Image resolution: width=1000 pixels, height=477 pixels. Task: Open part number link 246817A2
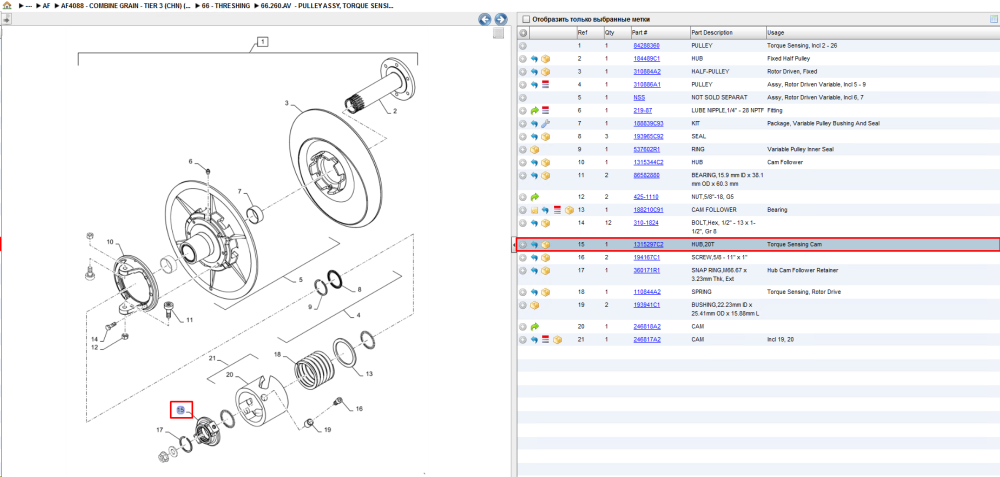pyautogui.click(x=647, y=339)
